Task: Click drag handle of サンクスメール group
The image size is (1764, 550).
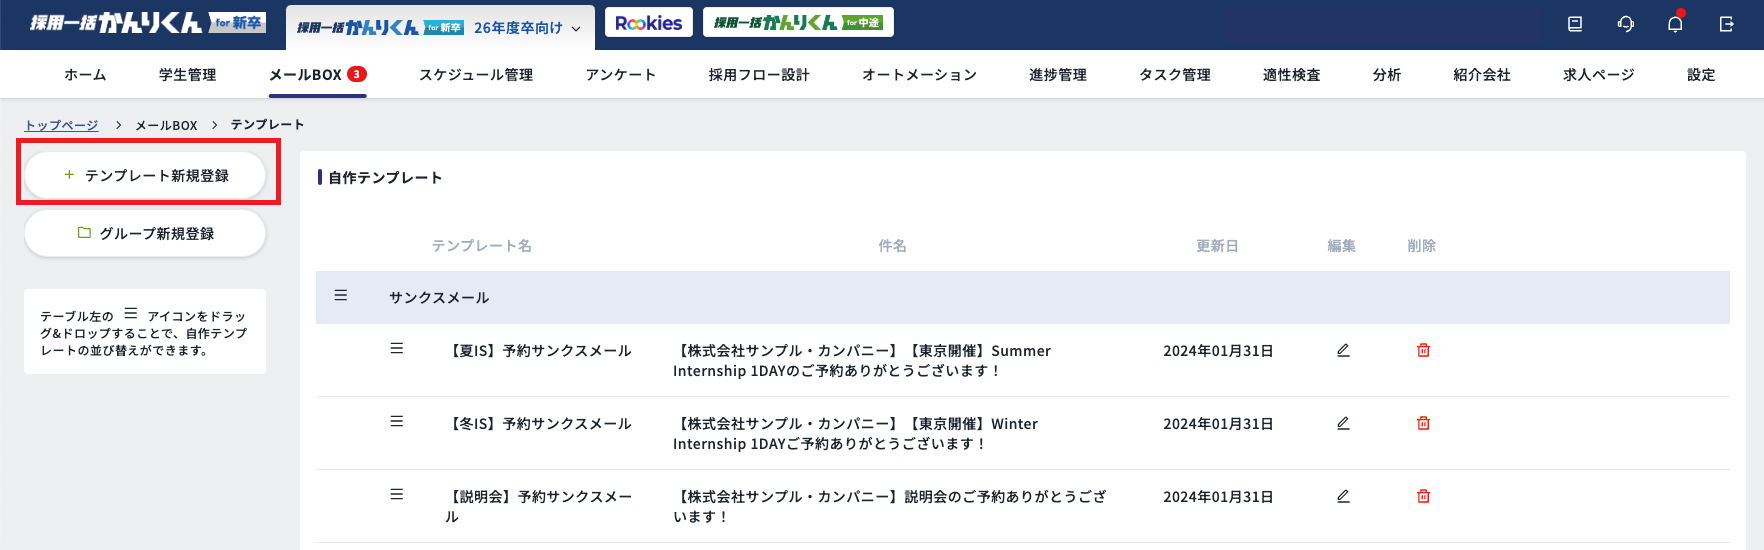Action: click(341, 296)
